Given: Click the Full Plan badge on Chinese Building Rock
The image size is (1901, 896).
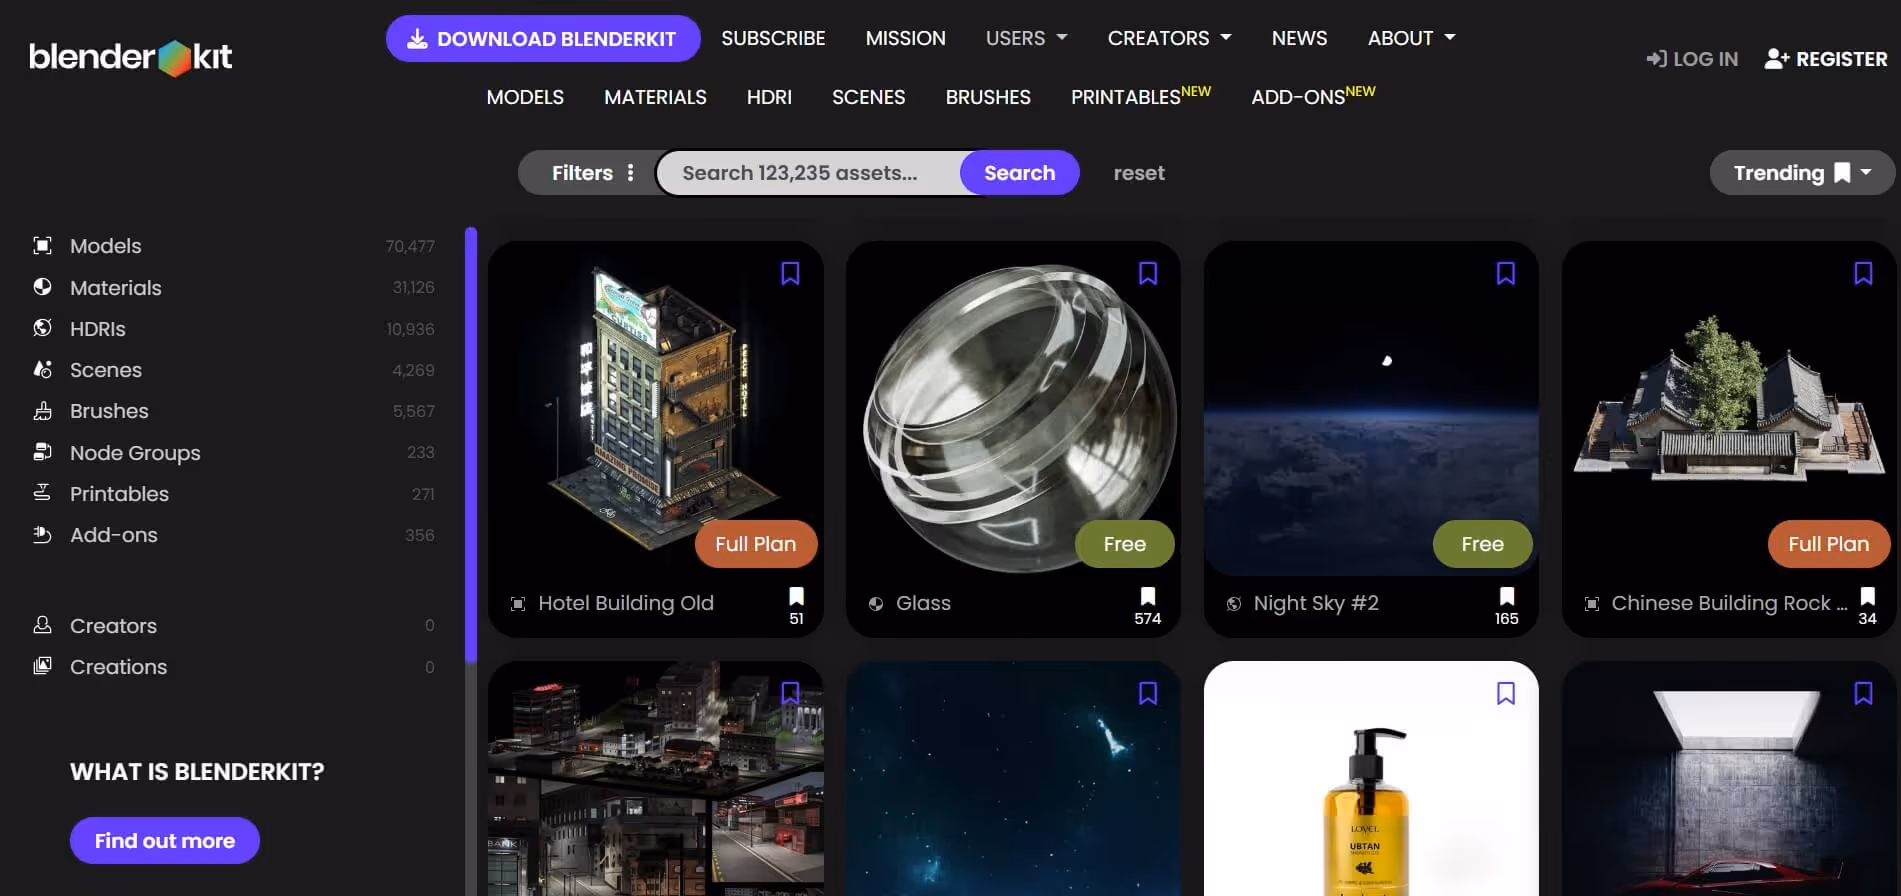Looking at the screenshot, I should [1829, 544].
